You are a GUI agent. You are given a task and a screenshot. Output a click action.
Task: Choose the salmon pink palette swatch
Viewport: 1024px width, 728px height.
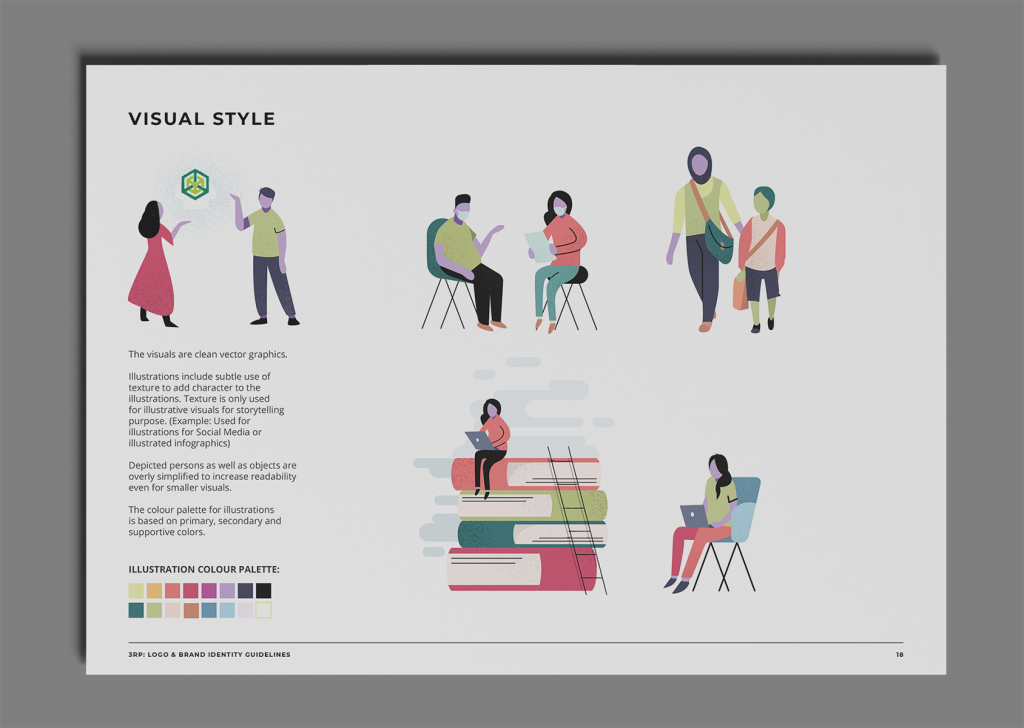coord(172,591)
